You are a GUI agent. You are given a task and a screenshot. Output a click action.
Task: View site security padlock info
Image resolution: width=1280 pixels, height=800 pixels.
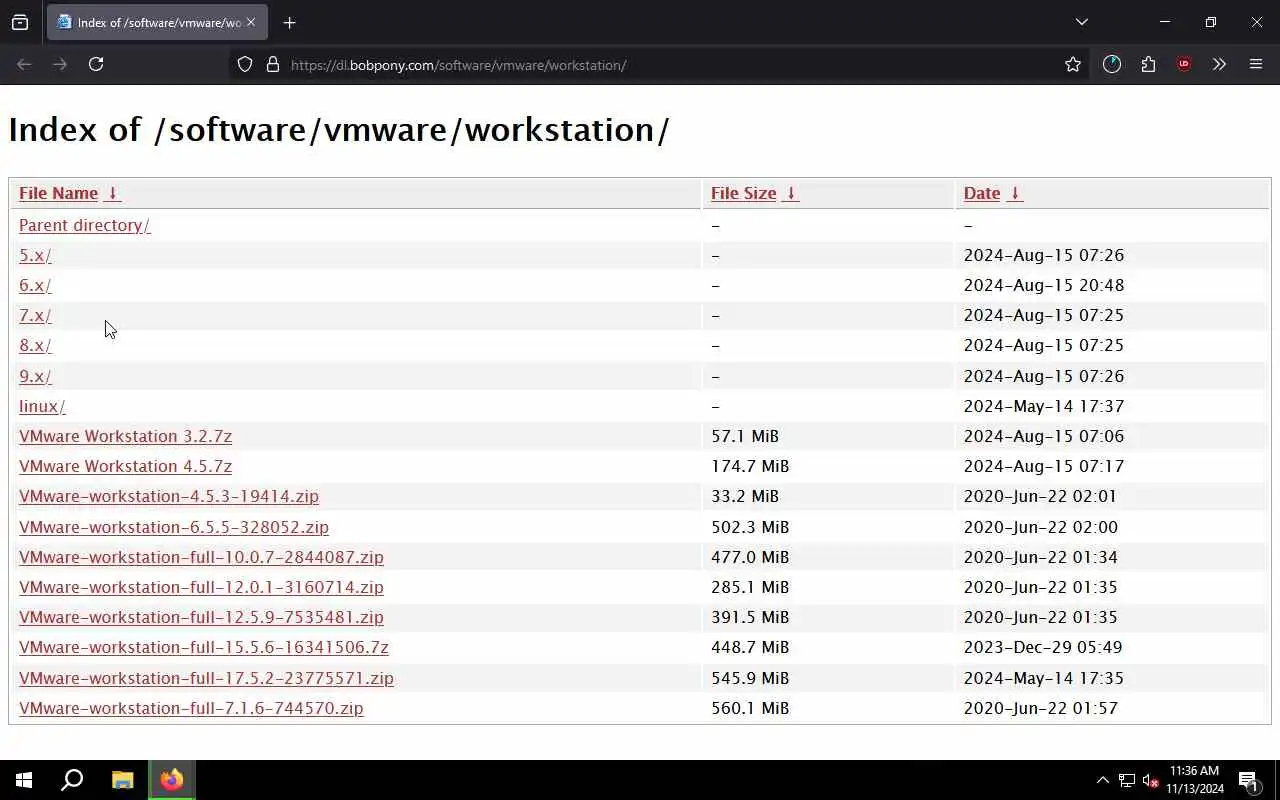272,64
